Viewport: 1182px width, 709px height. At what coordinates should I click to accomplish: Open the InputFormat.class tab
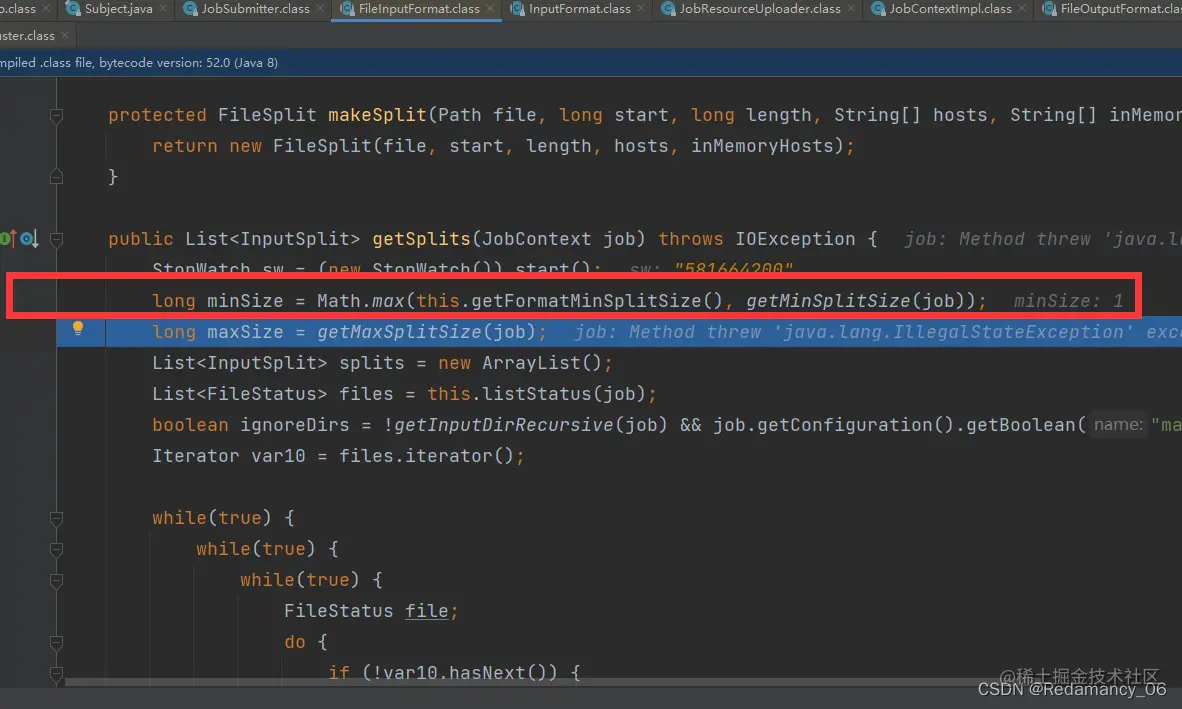(x=579, y=9)
